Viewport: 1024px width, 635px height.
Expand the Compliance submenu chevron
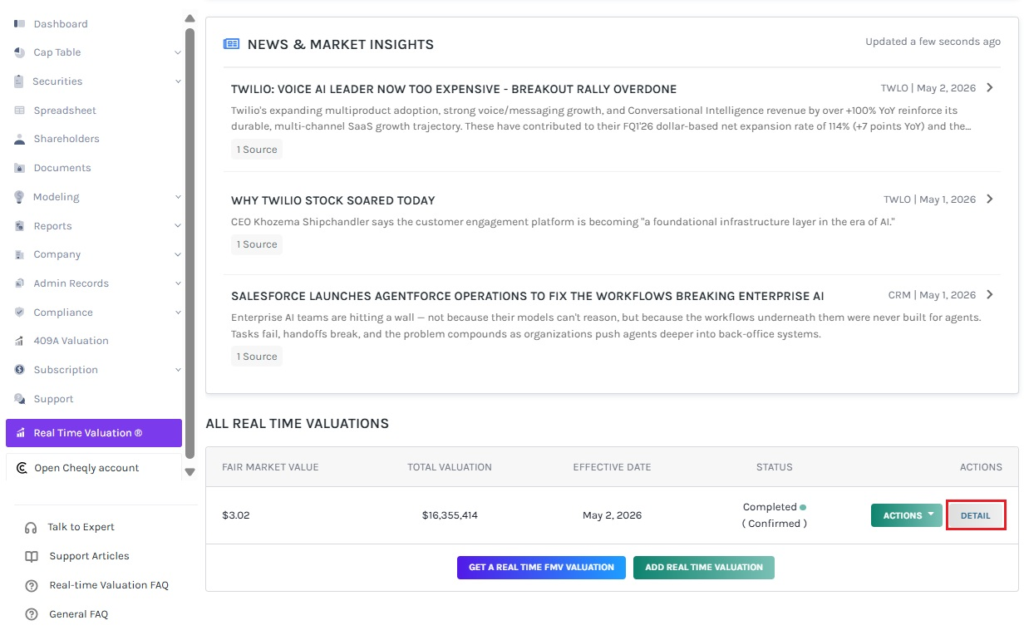coord(178,312)
